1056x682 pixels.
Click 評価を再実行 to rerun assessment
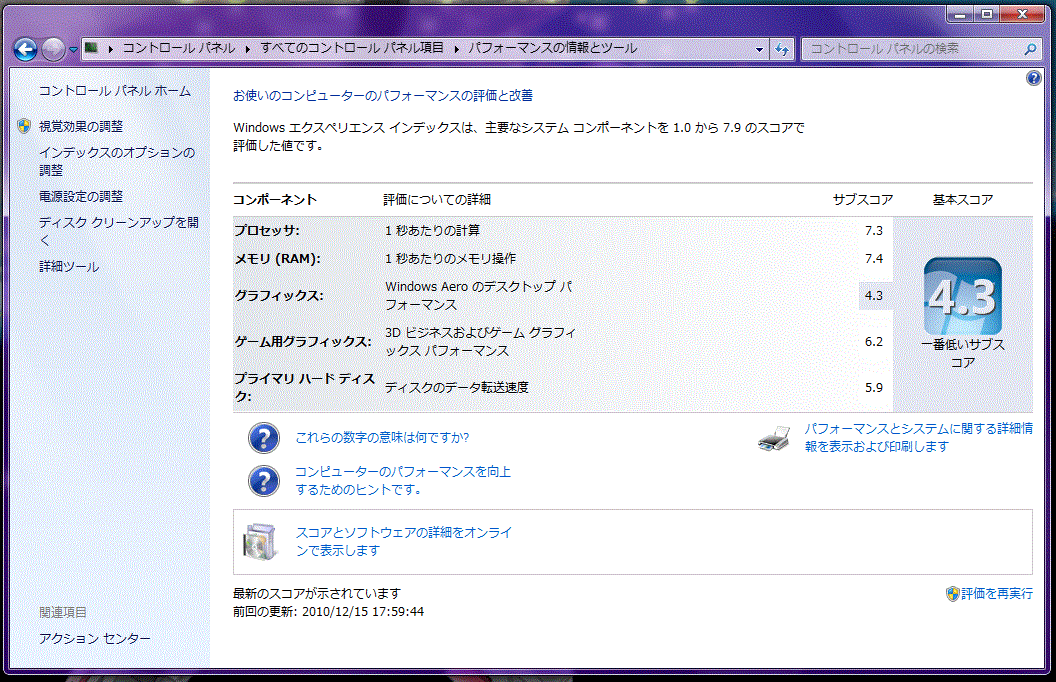pyautogui.click(x=997, y=594)
